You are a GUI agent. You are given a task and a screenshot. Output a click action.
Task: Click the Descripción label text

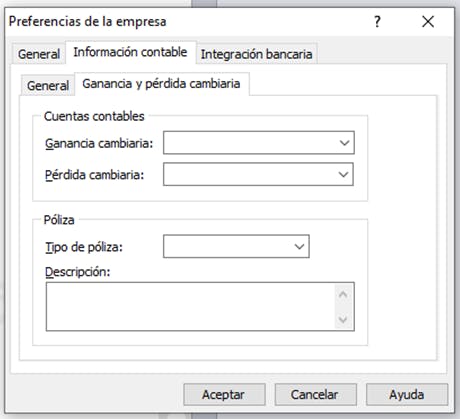click(78, 272)
